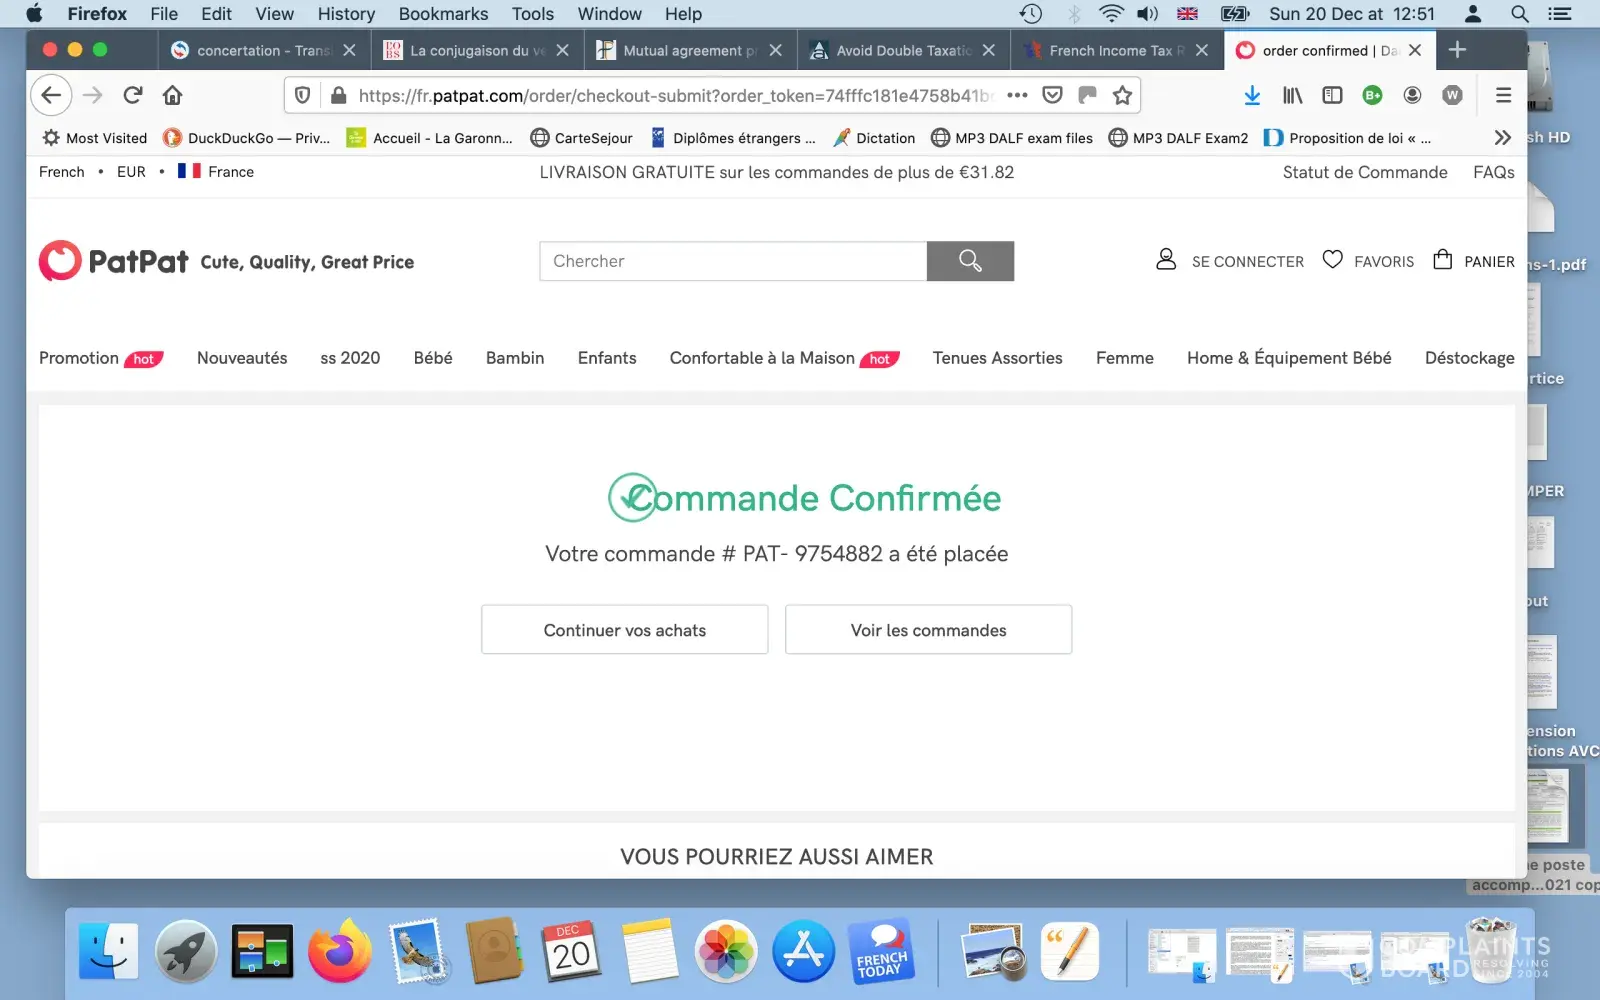Open the Promotion category
The width and height of the screenshot is (1600, 1000).
(79, 358)
